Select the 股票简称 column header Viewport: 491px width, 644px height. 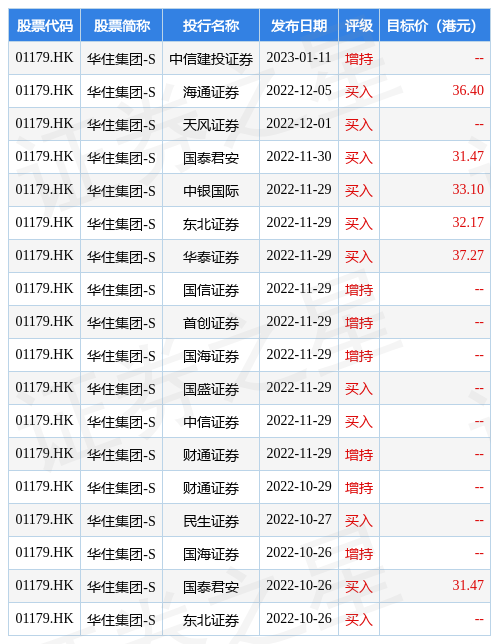tap(122, 25)
